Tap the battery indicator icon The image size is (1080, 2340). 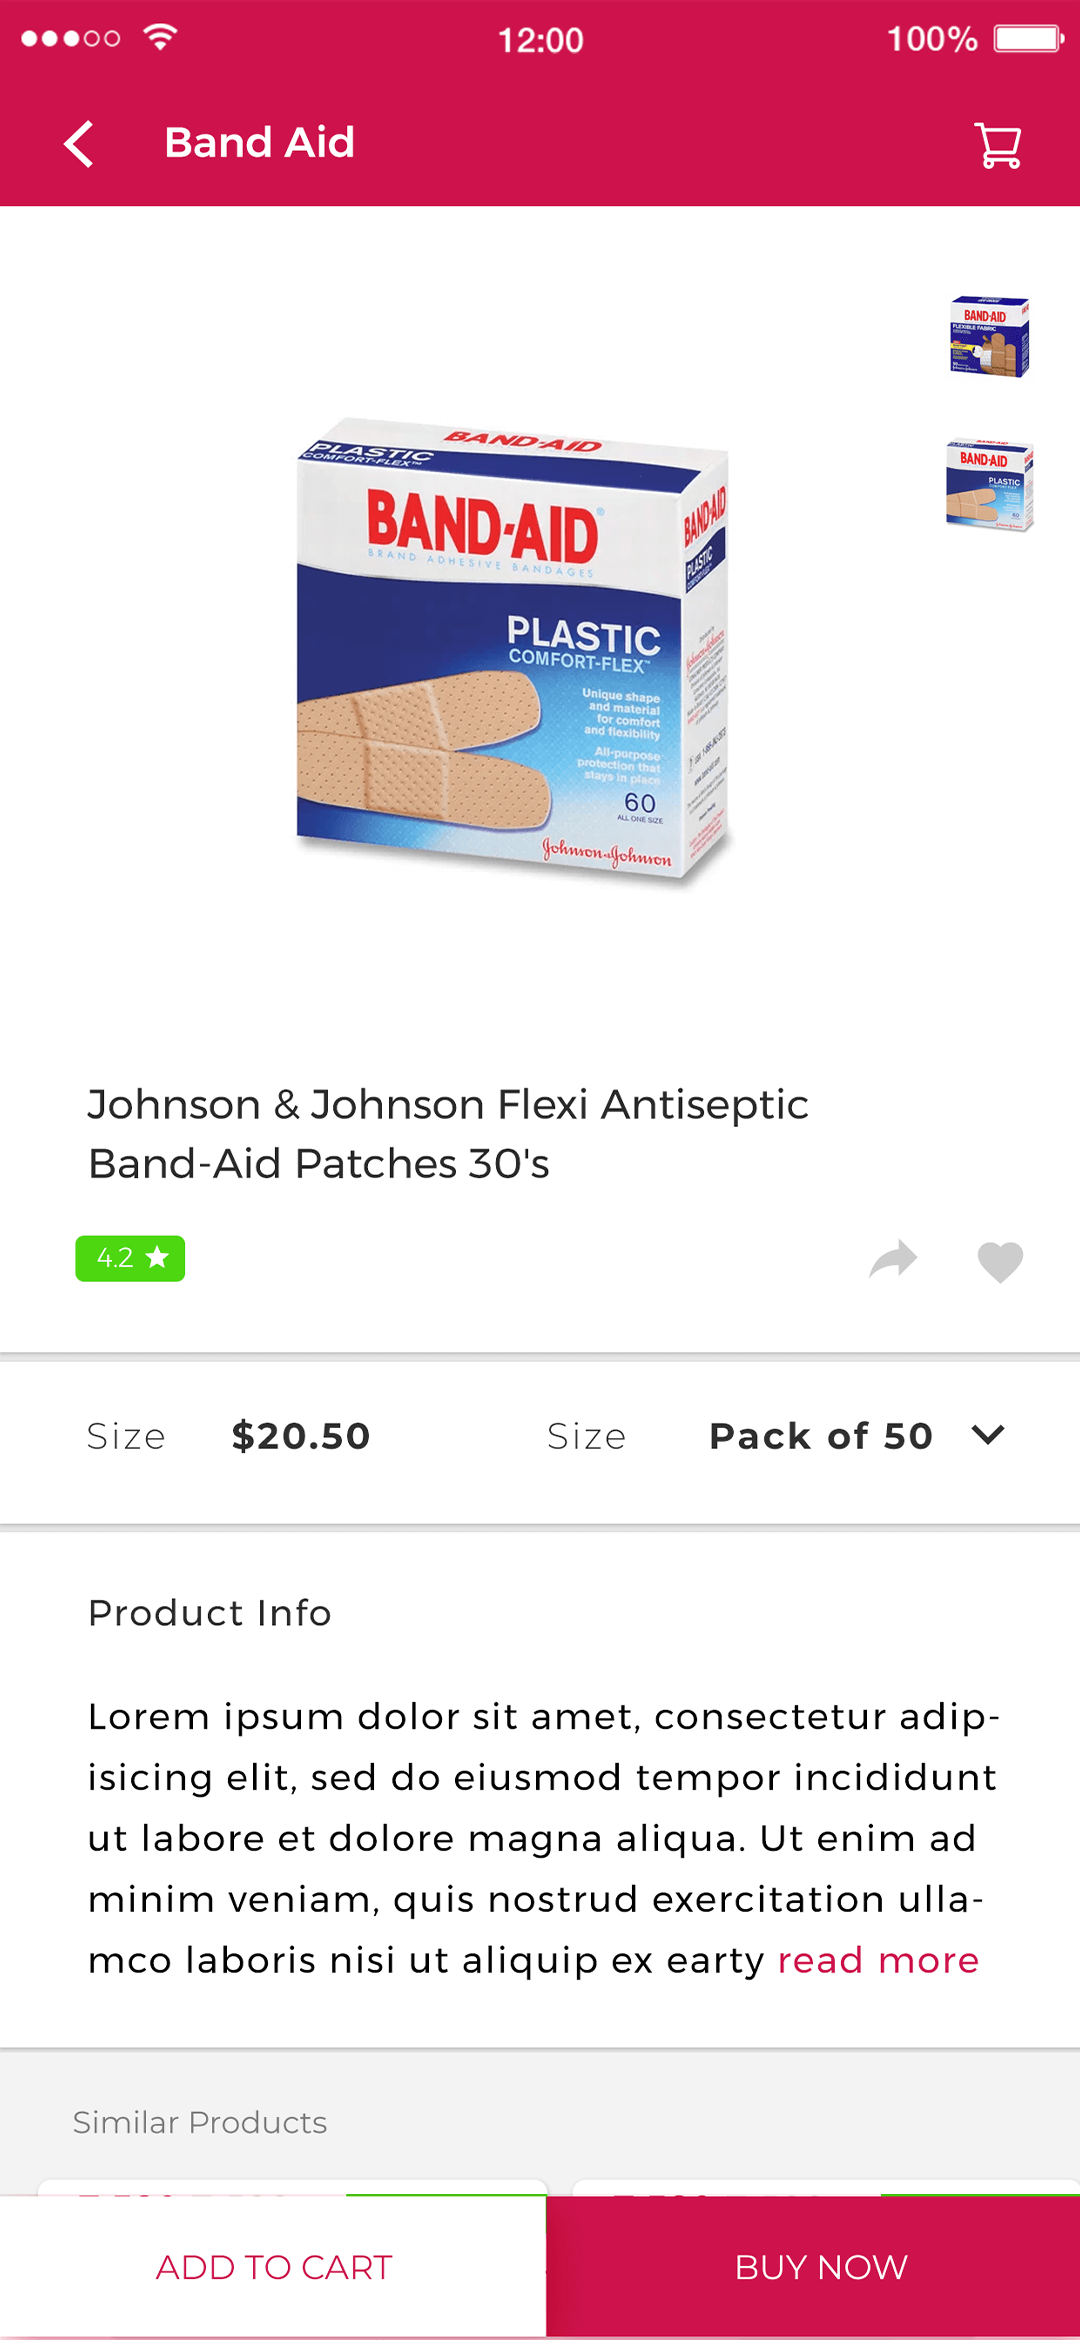1028,39
